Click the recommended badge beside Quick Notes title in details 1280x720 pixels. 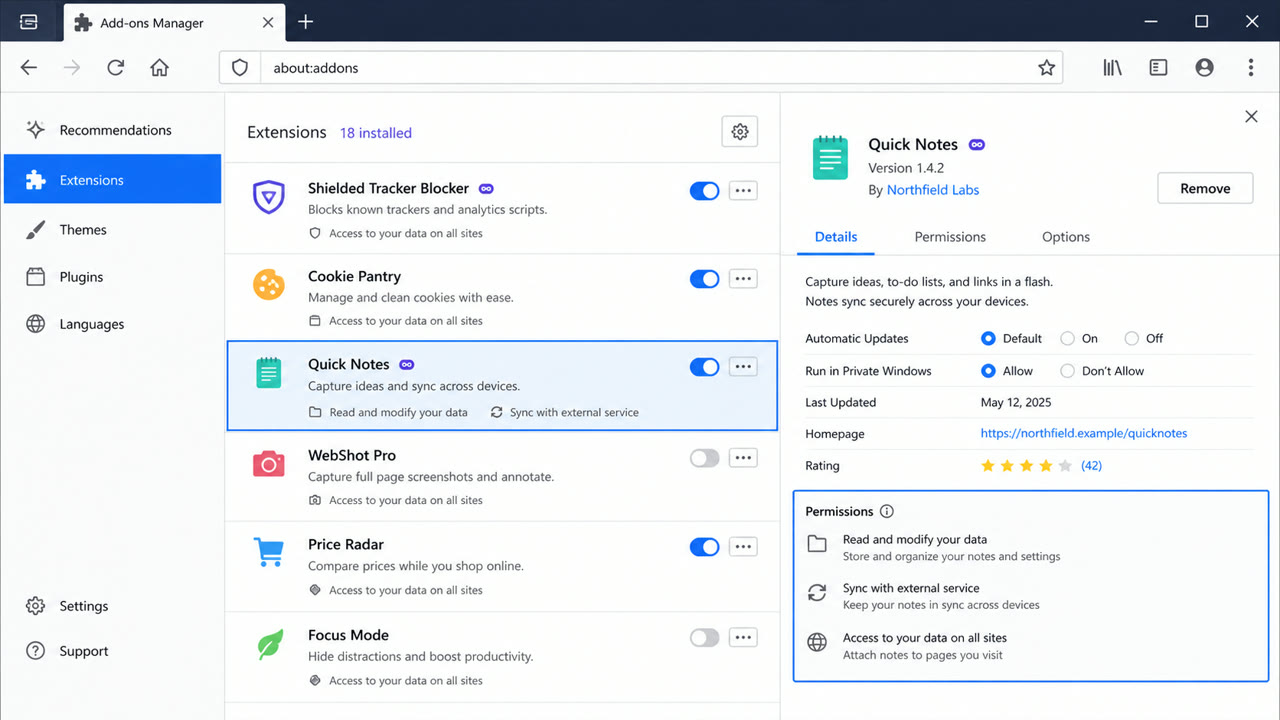(977, 145)
